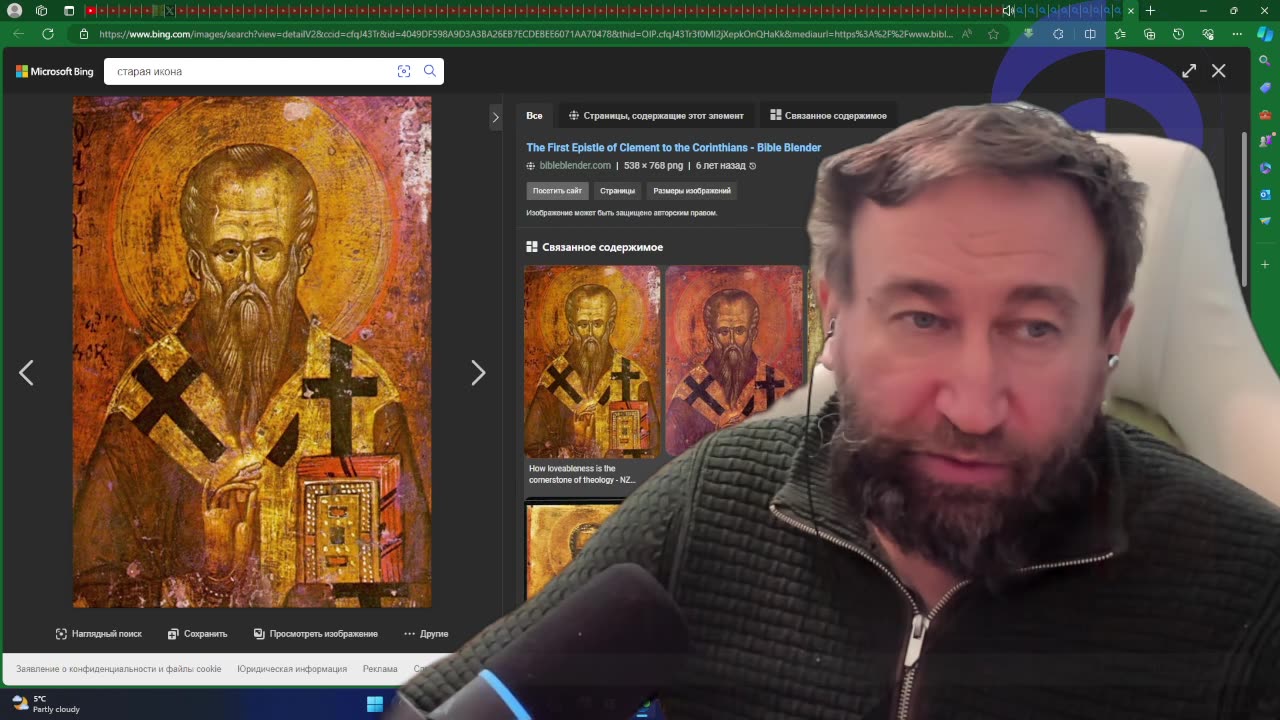Open Browser essentials heart icon
Image resolution: width=1280 pixels, height=720 pixels.
point(1208,34)
